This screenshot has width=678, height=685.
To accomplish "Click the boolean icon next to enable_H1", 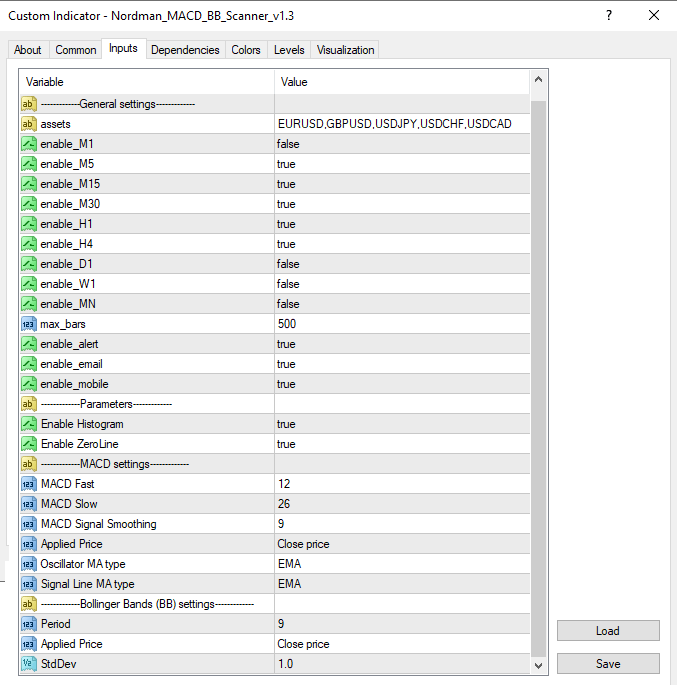I will pyautogui.click(x=28, y=224).
